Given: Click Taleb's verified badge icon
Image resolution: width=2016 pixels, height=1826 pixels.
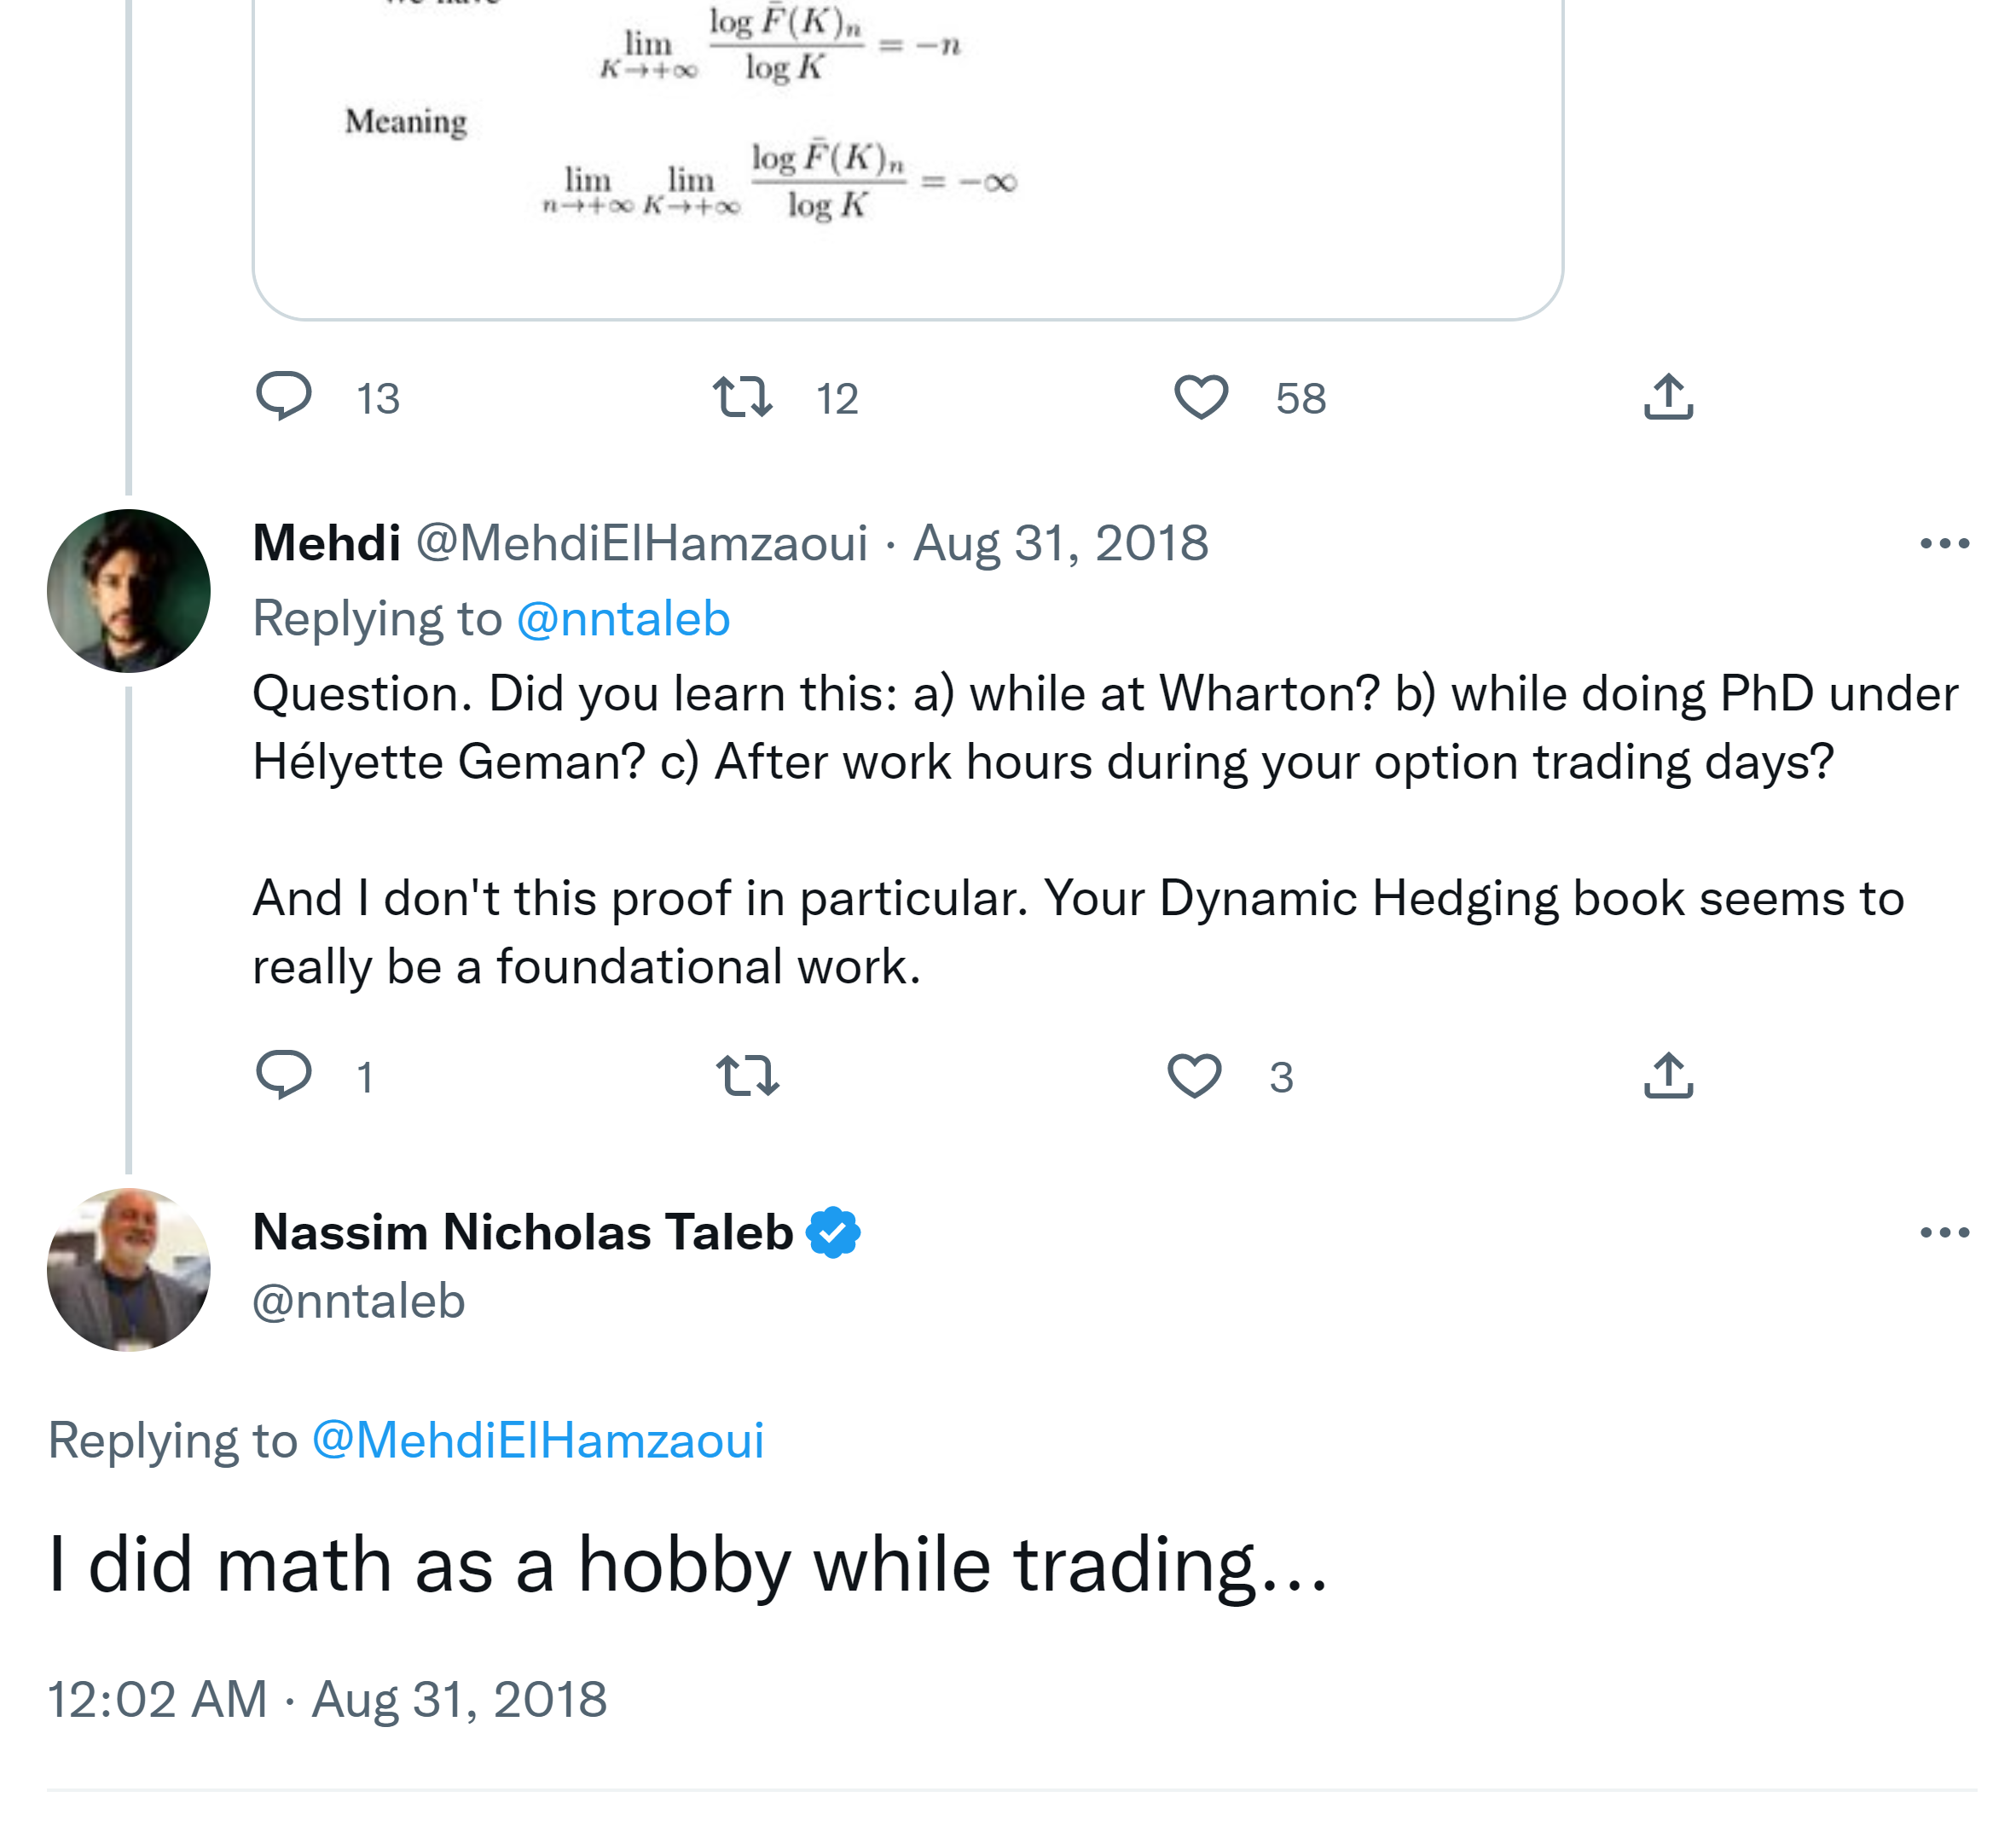Looking at the screenshot, I should tap(833, 1233).
